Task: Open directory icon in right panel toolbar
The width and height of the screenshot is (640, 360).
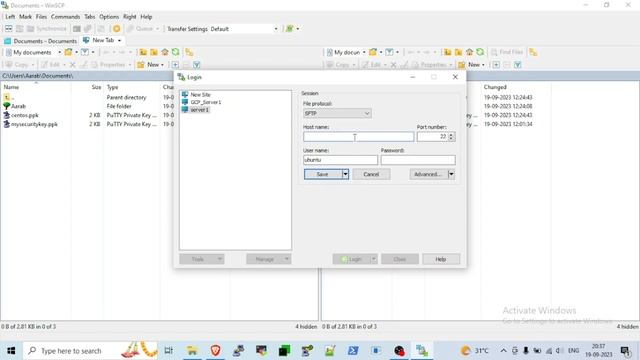Action: (373, 52)
